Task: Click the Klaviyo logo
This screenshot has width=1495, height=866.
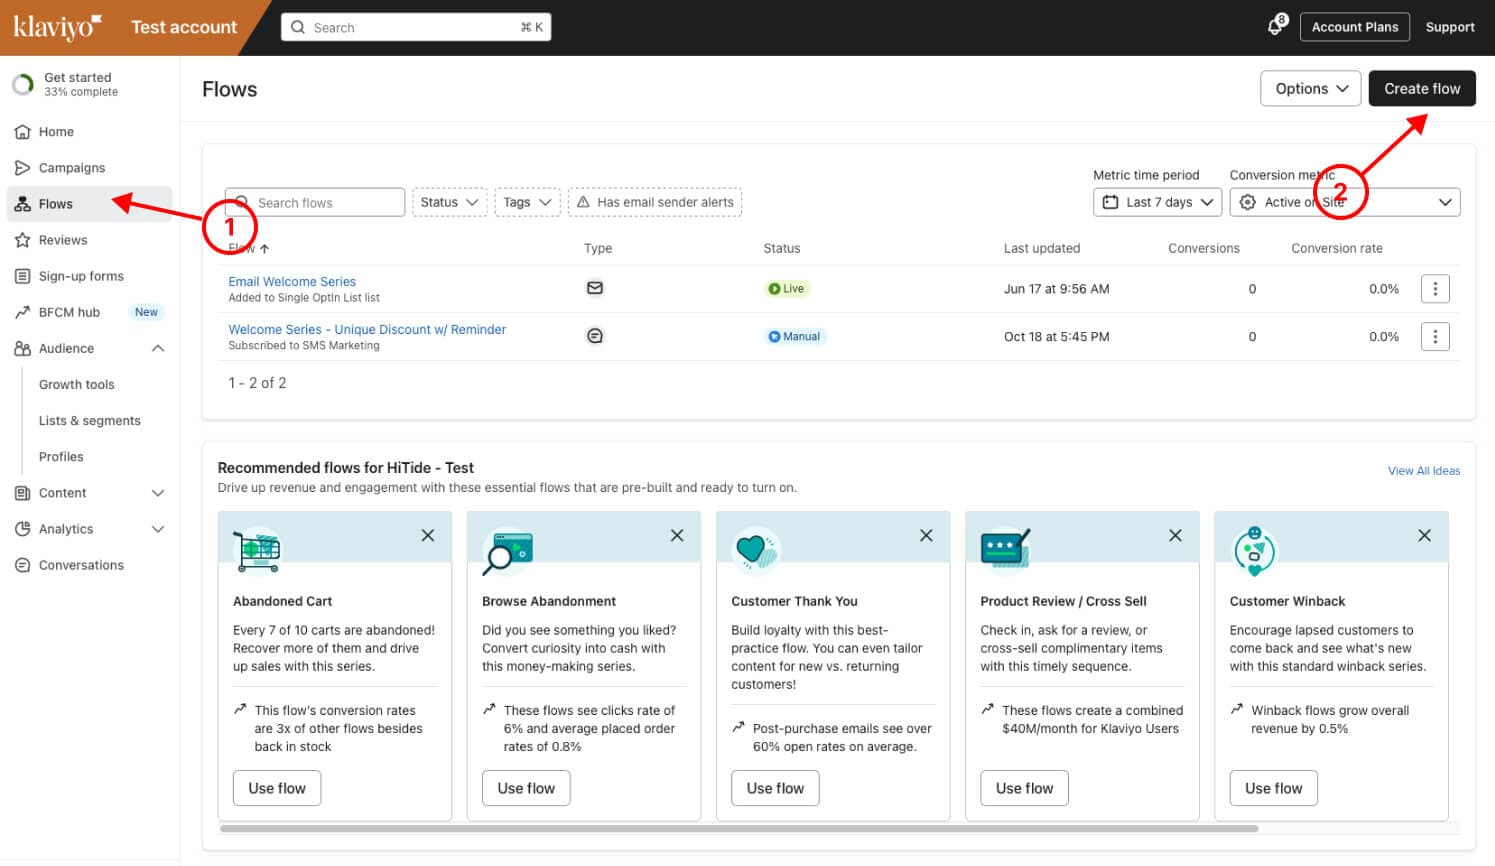Action: tap(56, 27)
